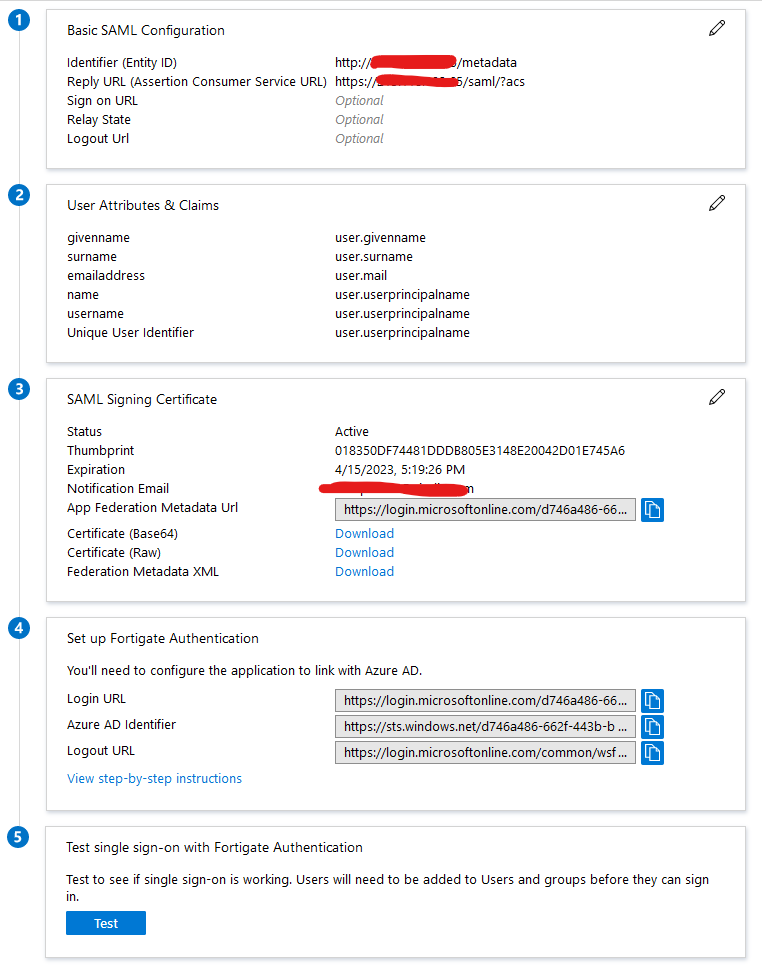The height and width of the screenshot is (973, 762).
Task: Edit Basic SAML Configuration with pencil icon
Action: 716,29
